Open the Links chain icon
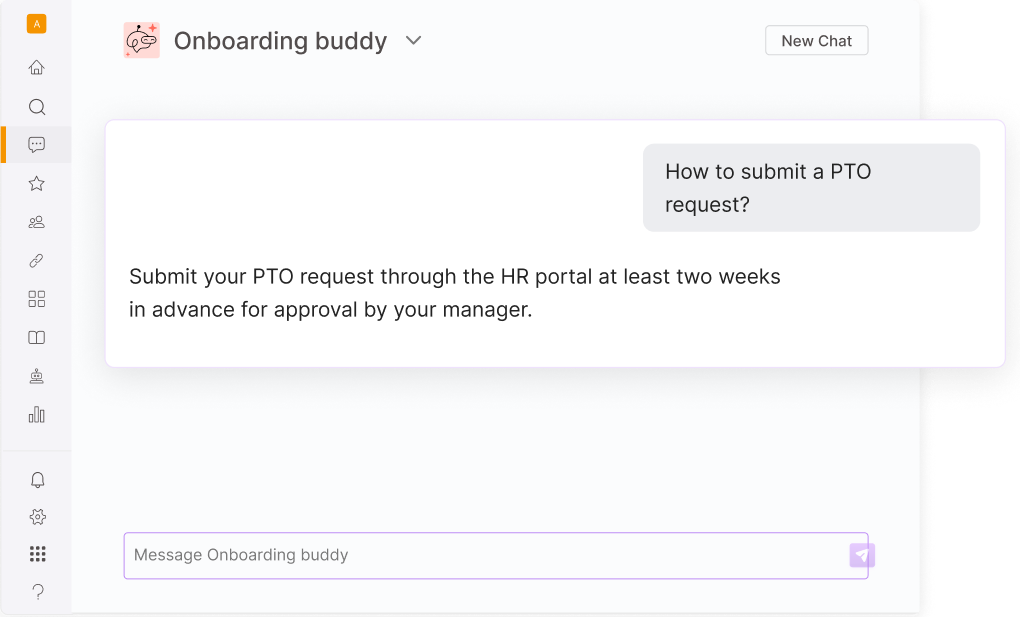This screenshot has width=1020, height=617. tap(36, 261)
